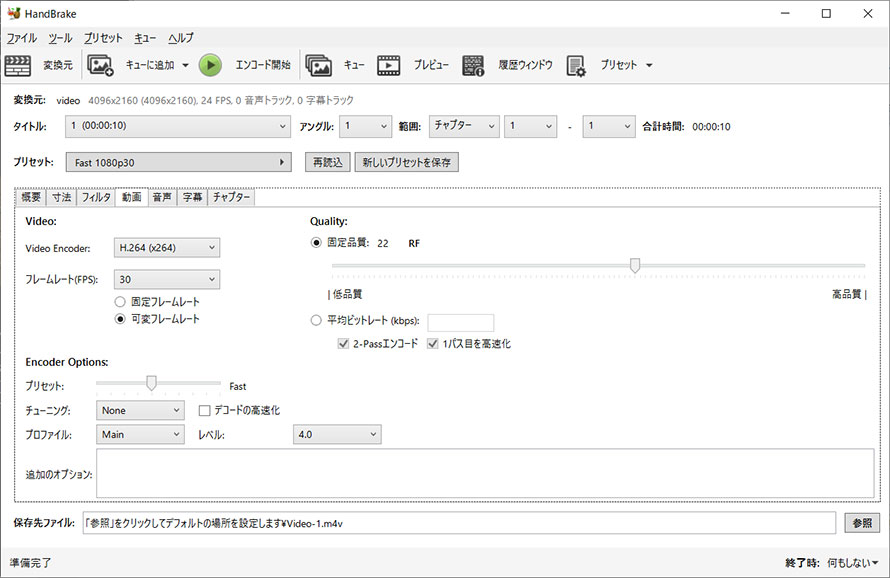Open the プリセット menu in menu bar
The height and width of the screenshot is (578, 890).
pos(103,38)
